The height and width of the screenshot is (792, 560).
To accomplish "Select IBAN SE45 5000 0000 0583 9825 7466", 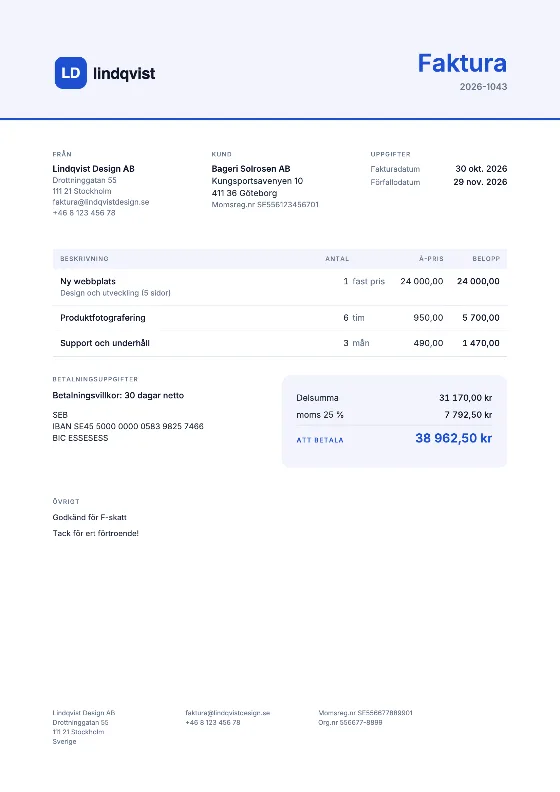I will (128, 426).
